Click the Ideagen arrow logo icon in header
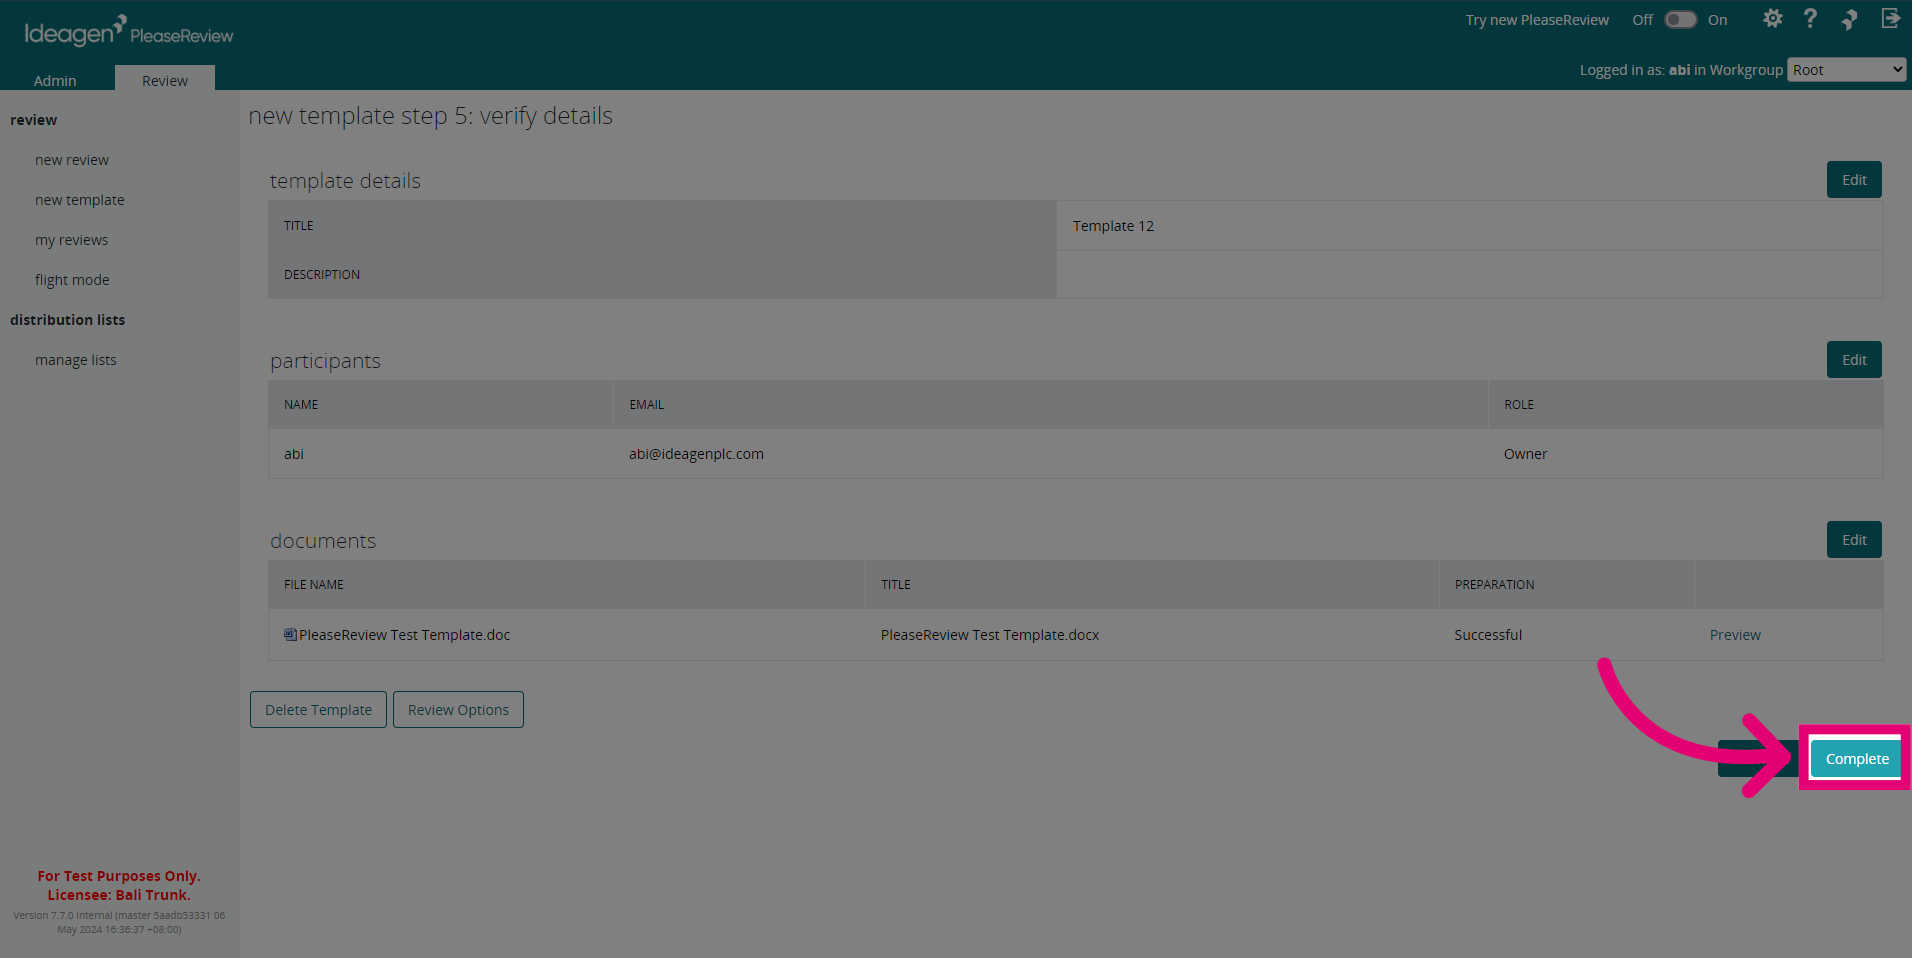The width and height of the screenshot is (1912, 958). coord(1849,19)
